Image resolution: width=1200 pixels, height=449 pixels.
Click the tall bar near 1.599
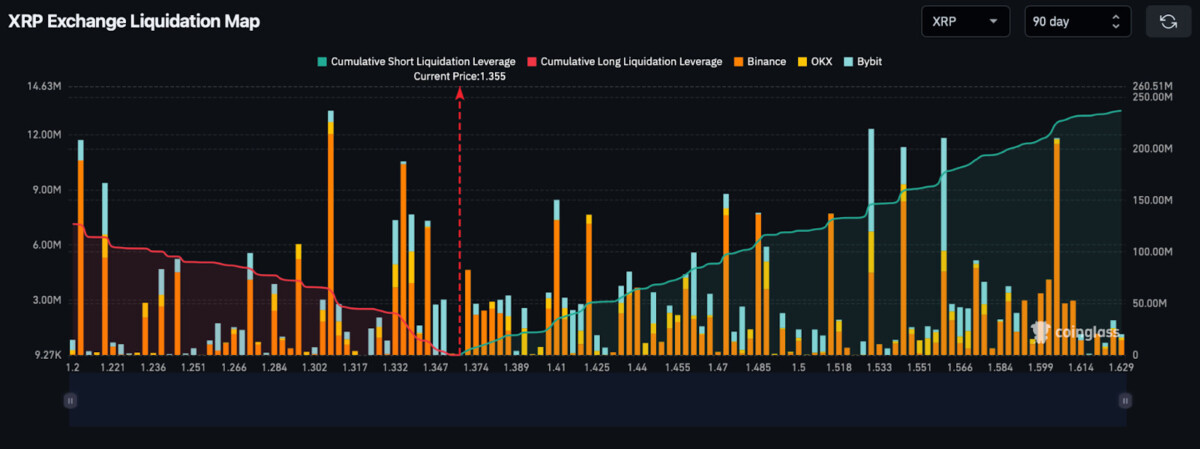point(1056,247)
